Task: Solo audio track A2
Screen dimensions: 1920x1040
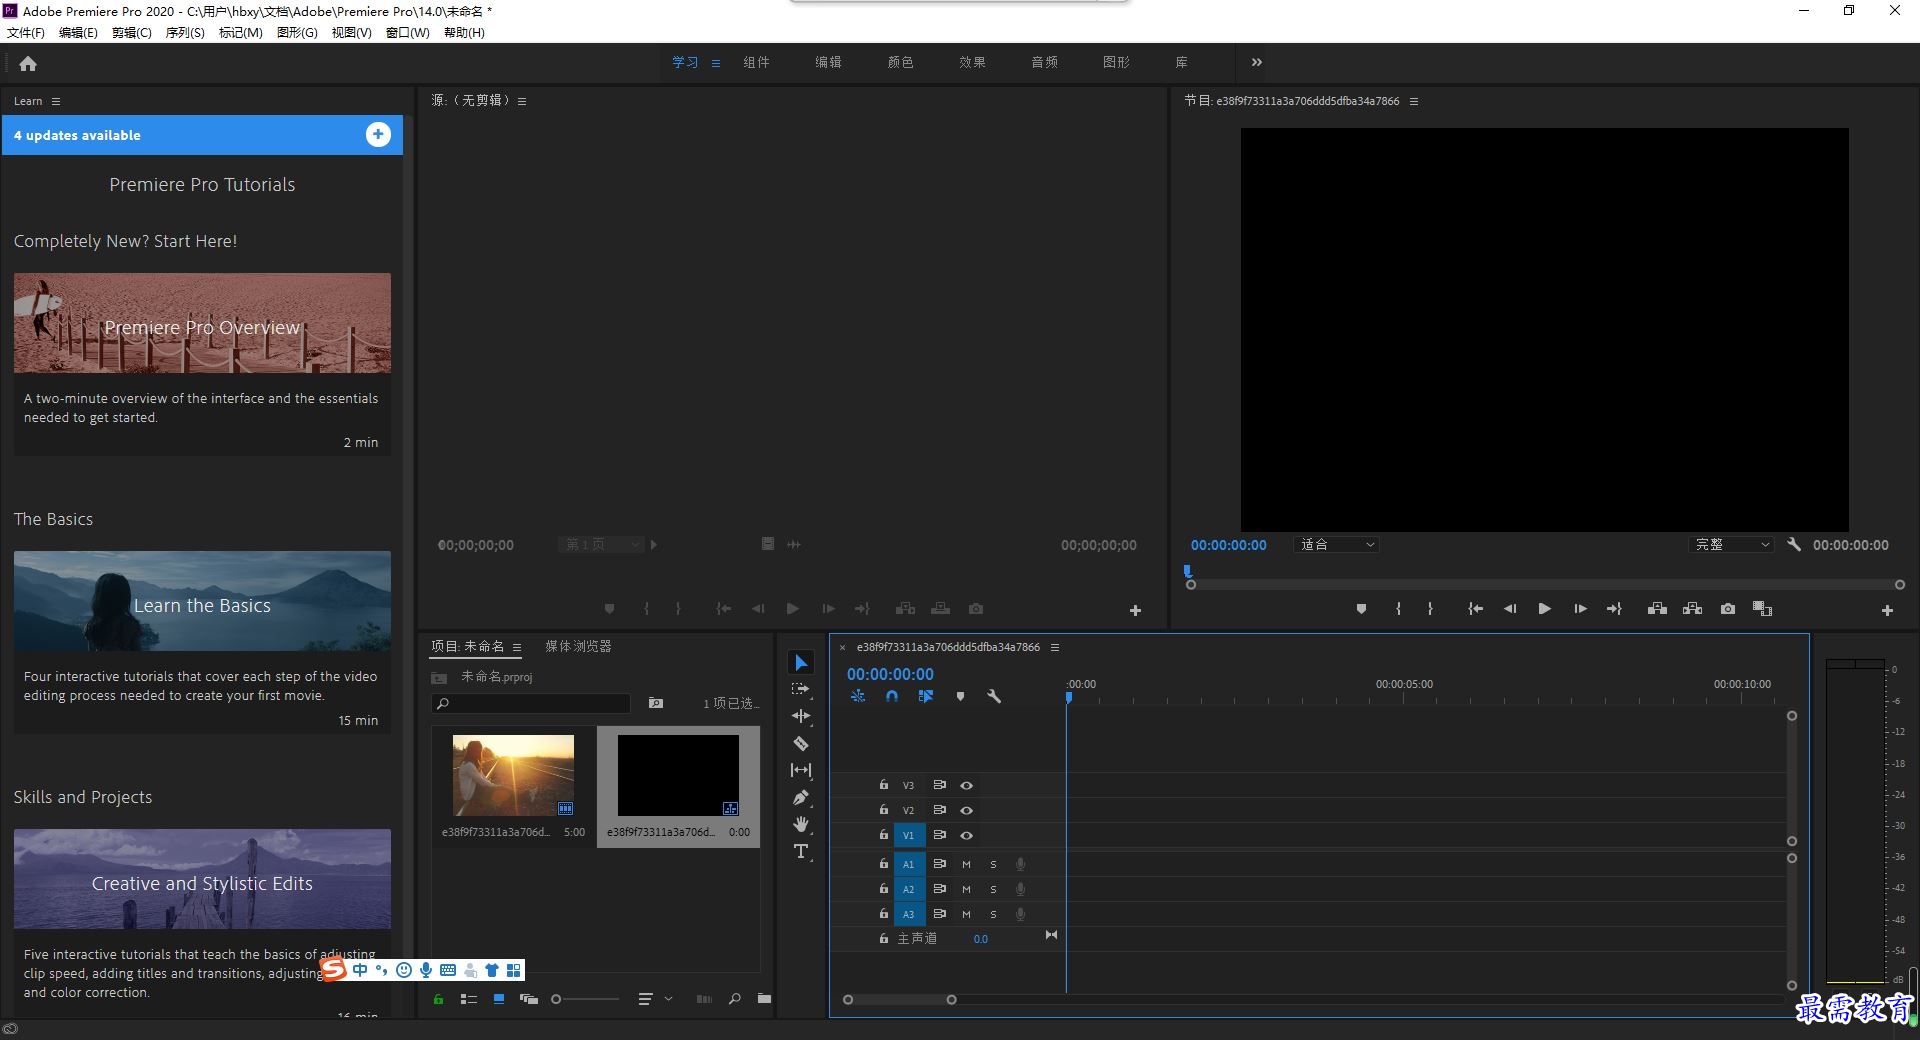Action: pyautogui.click(x=993, y=889)
